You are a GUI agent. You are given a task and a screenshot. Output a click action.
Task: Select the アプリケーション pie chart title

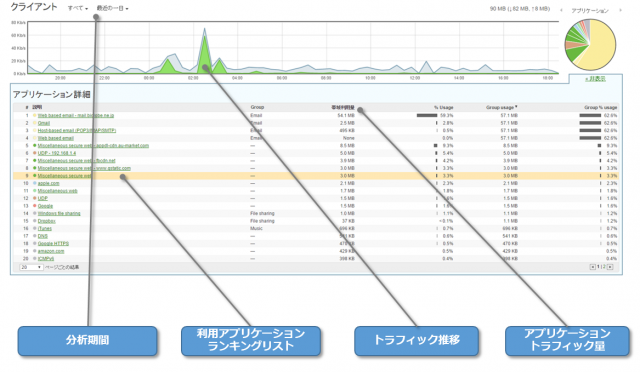tap(590, 11)
